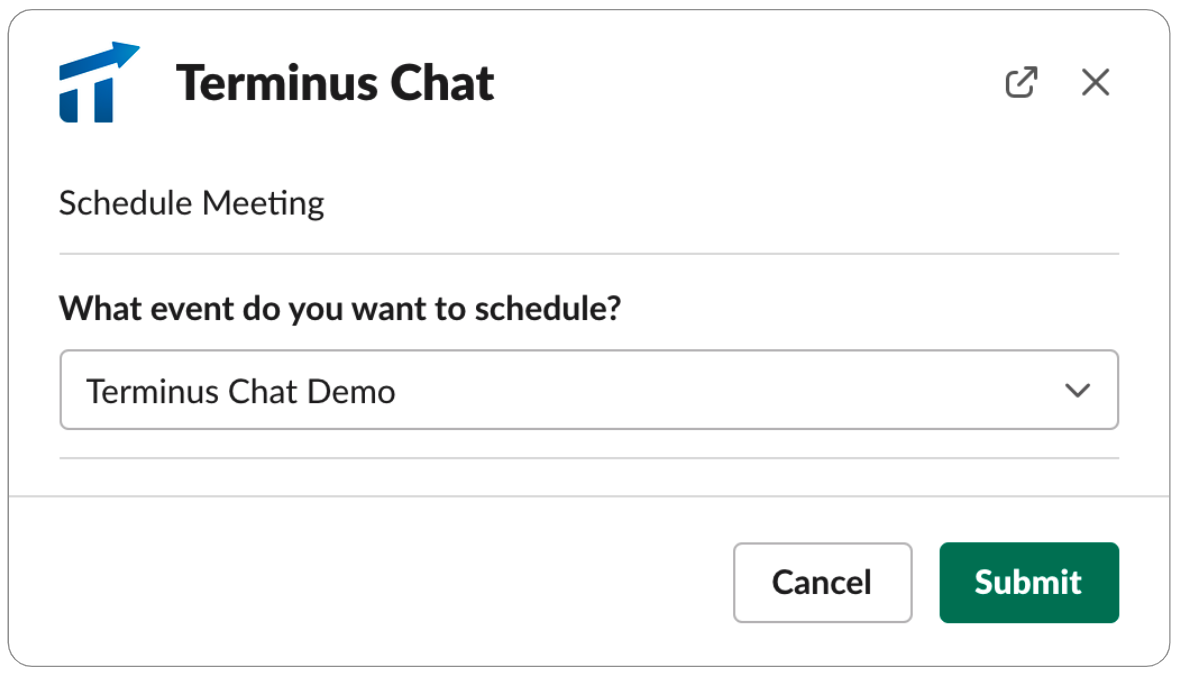Open the modal in a new window
Screen dimensions: 1191x684
pos(1021,82)
